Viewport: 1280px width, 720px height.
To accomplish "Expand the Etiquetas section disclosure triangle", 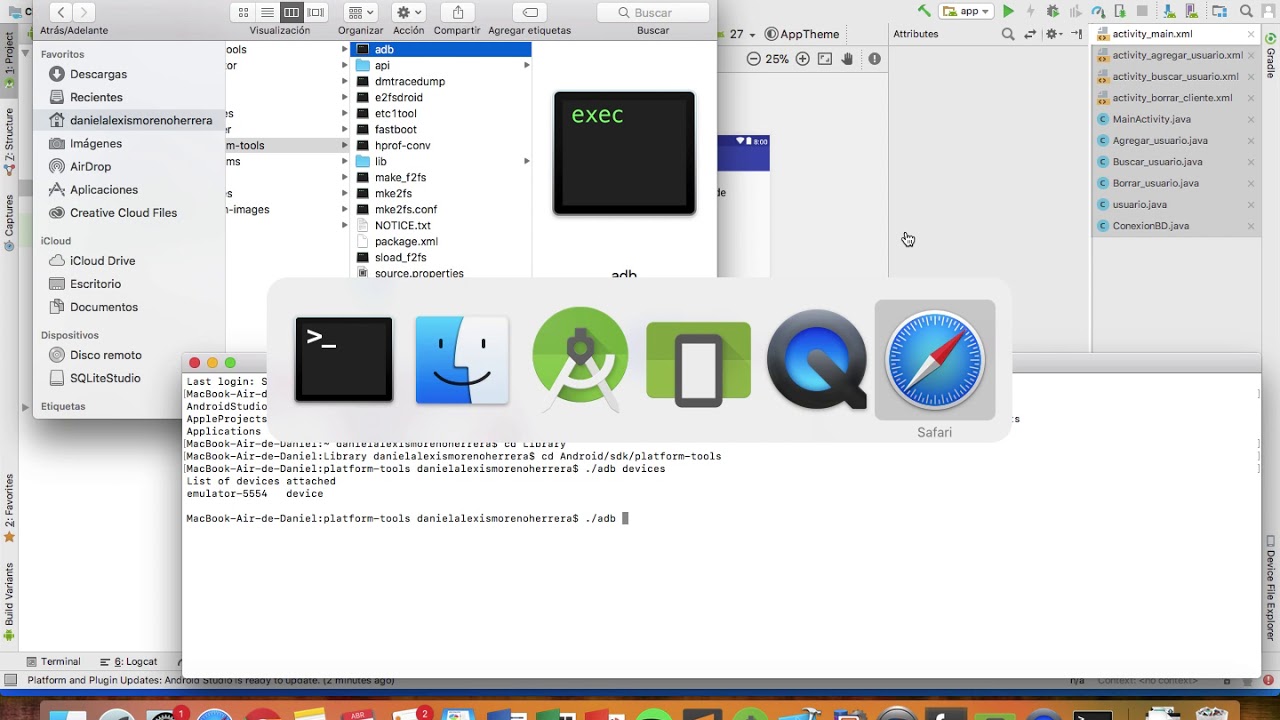I will (25, 407).
